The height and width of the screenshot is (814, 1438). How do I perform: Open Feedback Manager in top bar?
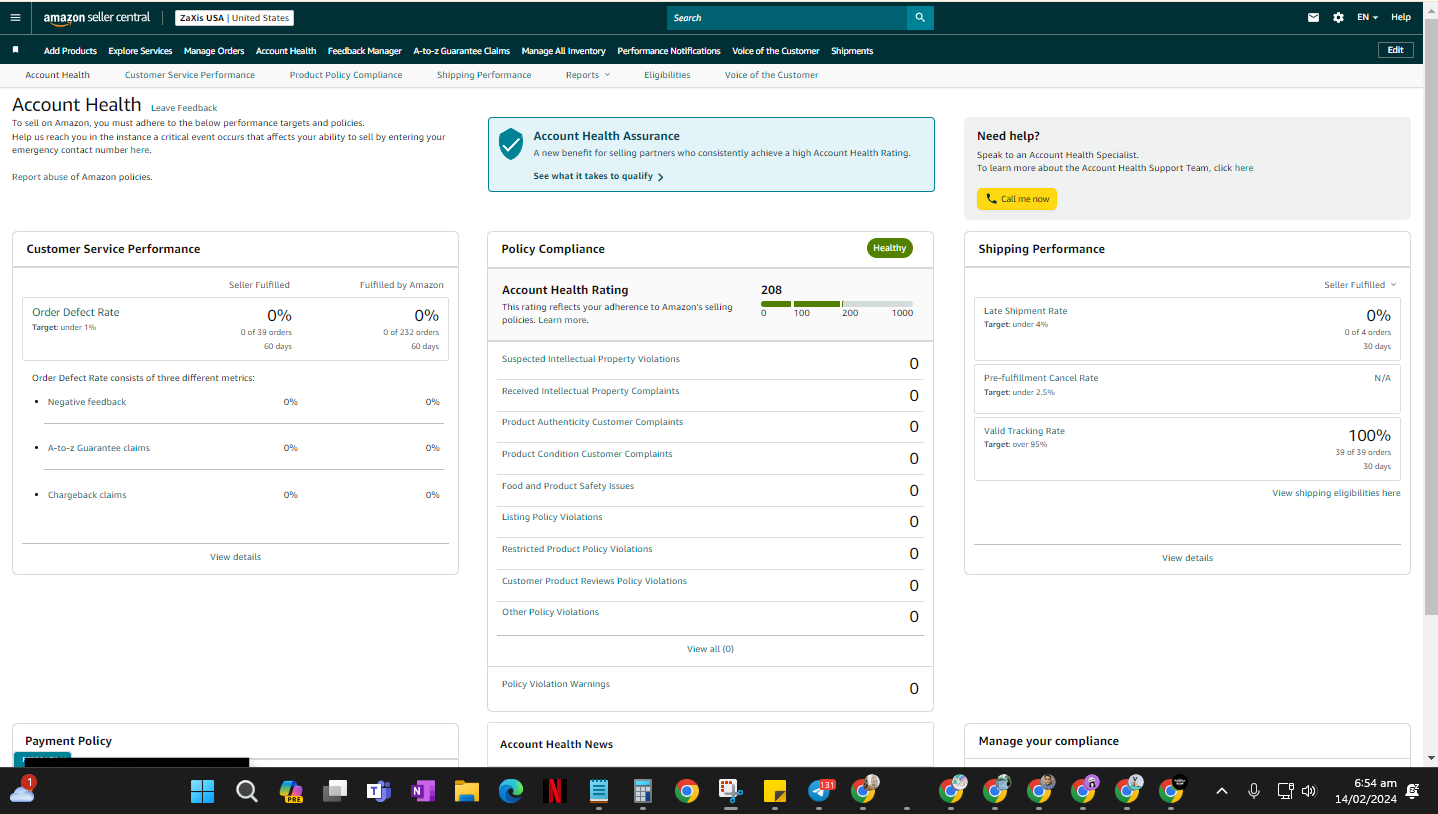pos(365,51)
